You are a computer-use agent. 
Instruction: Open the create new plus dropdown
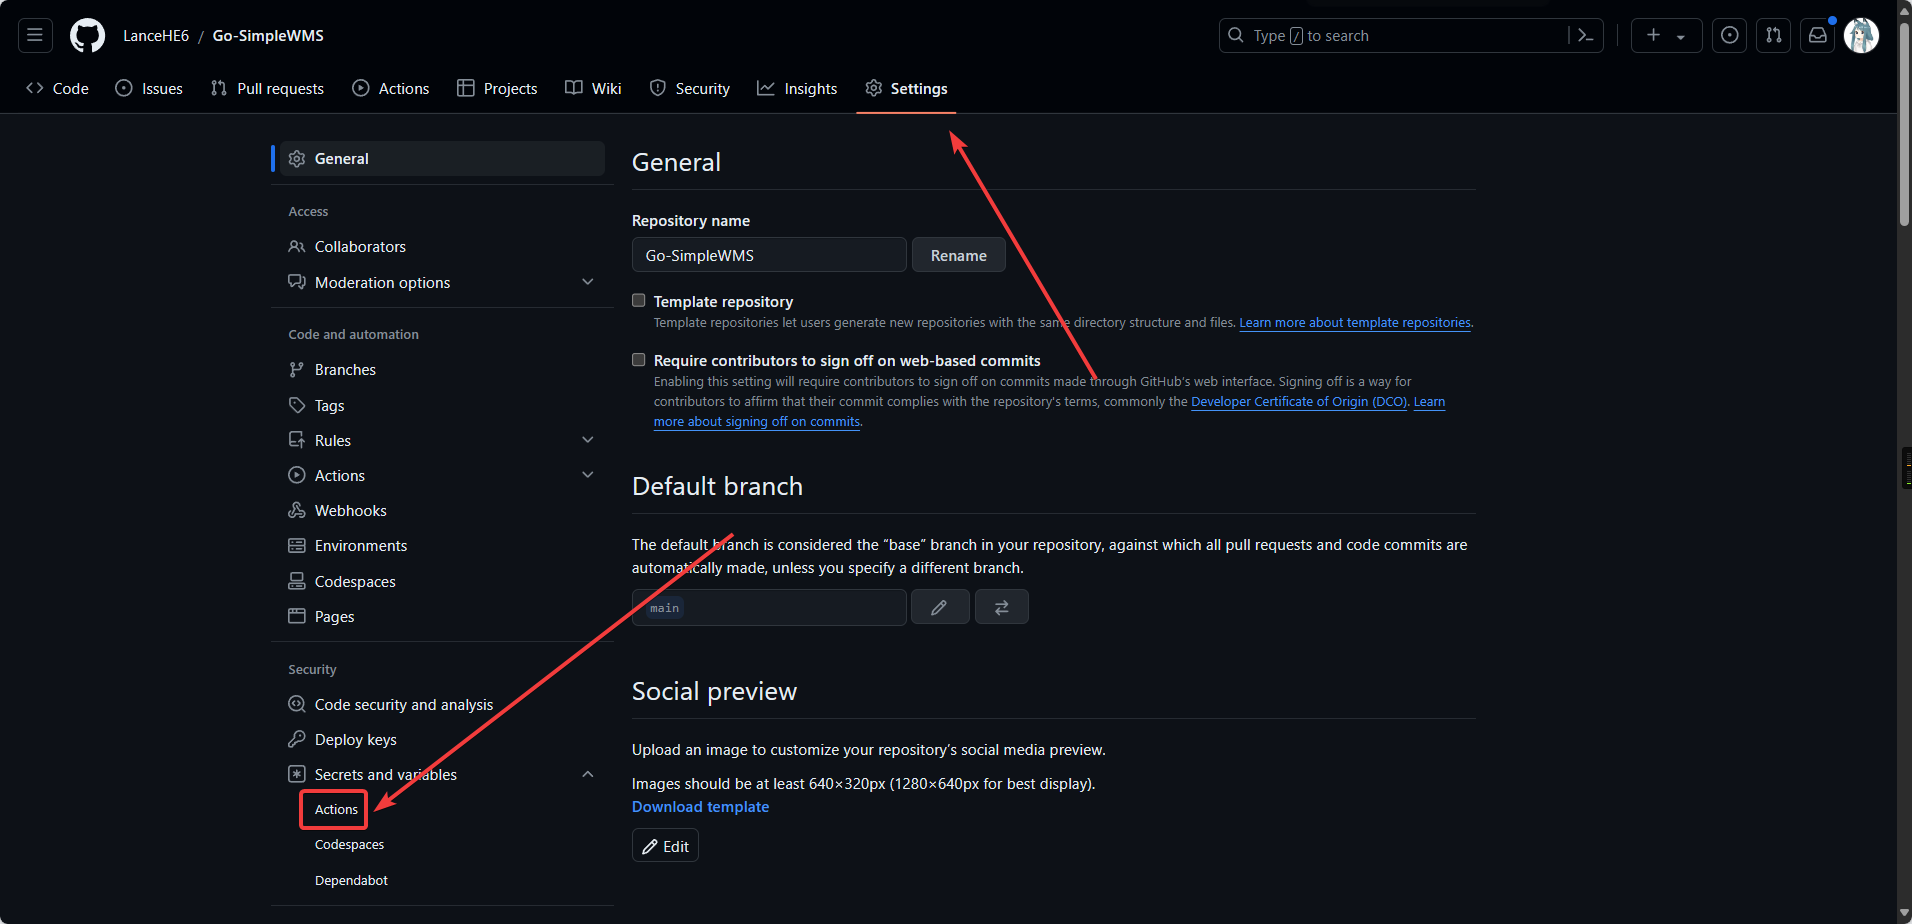pyautogui.click(x=1665, y=36)
